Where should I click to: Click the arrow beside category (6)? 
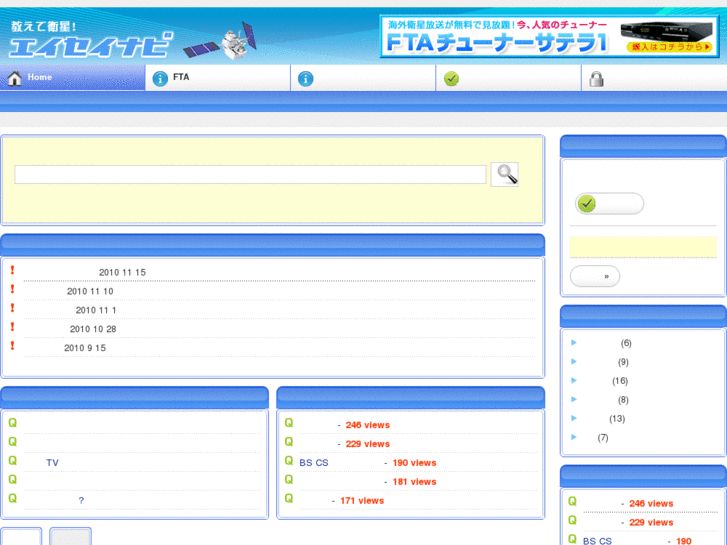tap(574, 343)
